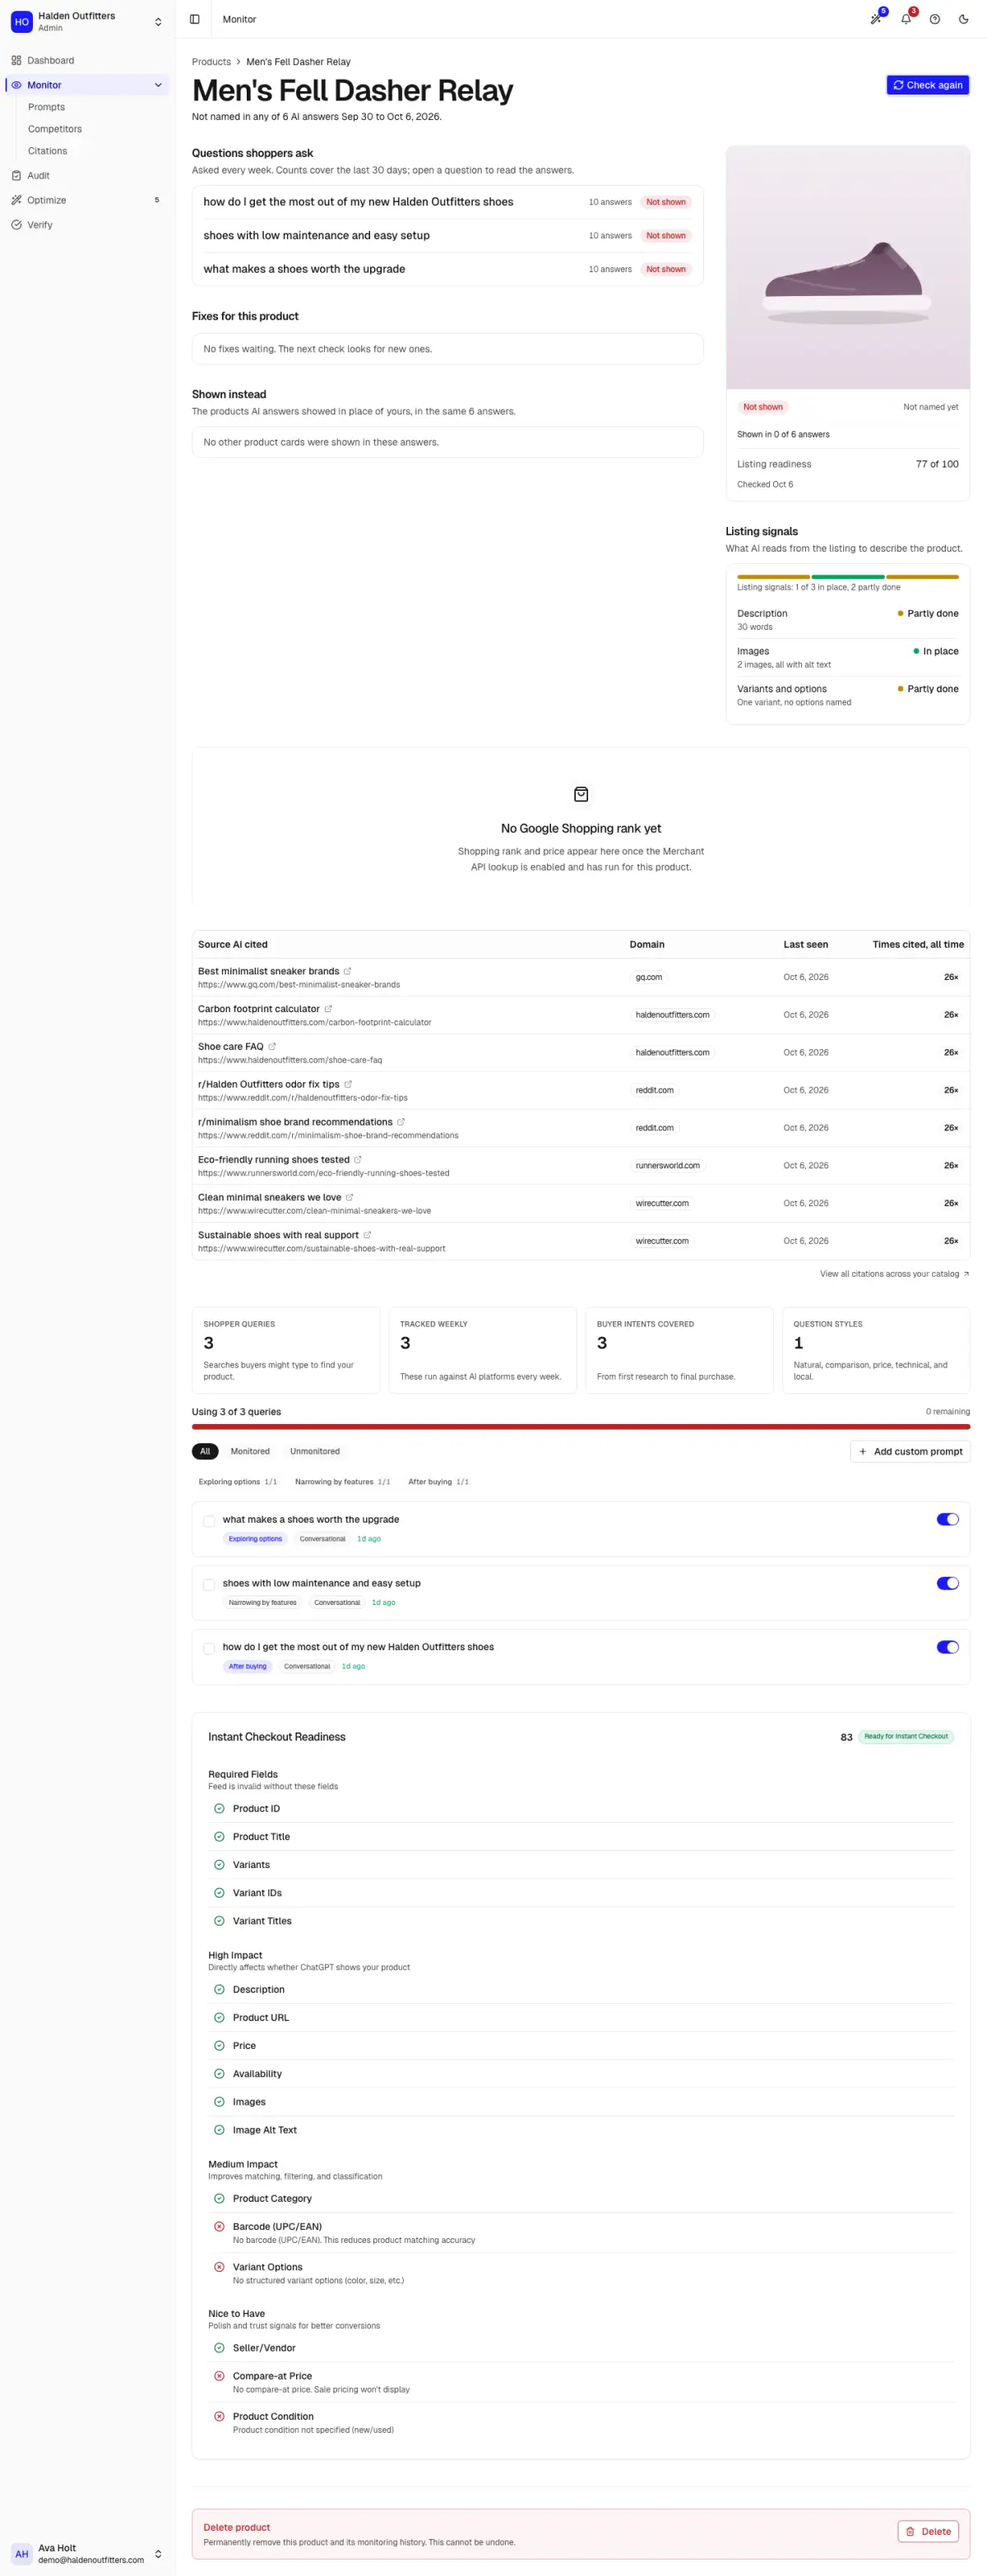Click the HO organization avatar

click(x=21, y=21)
